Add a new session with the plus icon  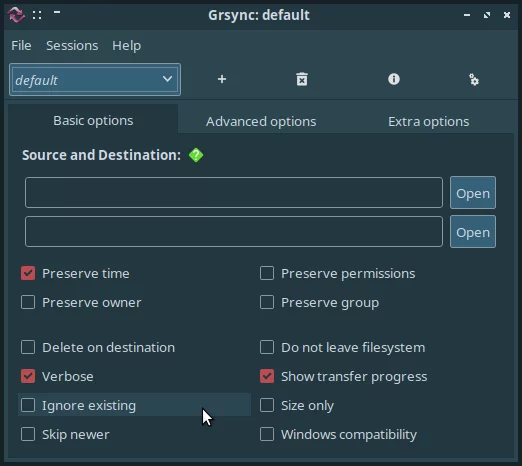pyautogui.click(x=222, y=79)
